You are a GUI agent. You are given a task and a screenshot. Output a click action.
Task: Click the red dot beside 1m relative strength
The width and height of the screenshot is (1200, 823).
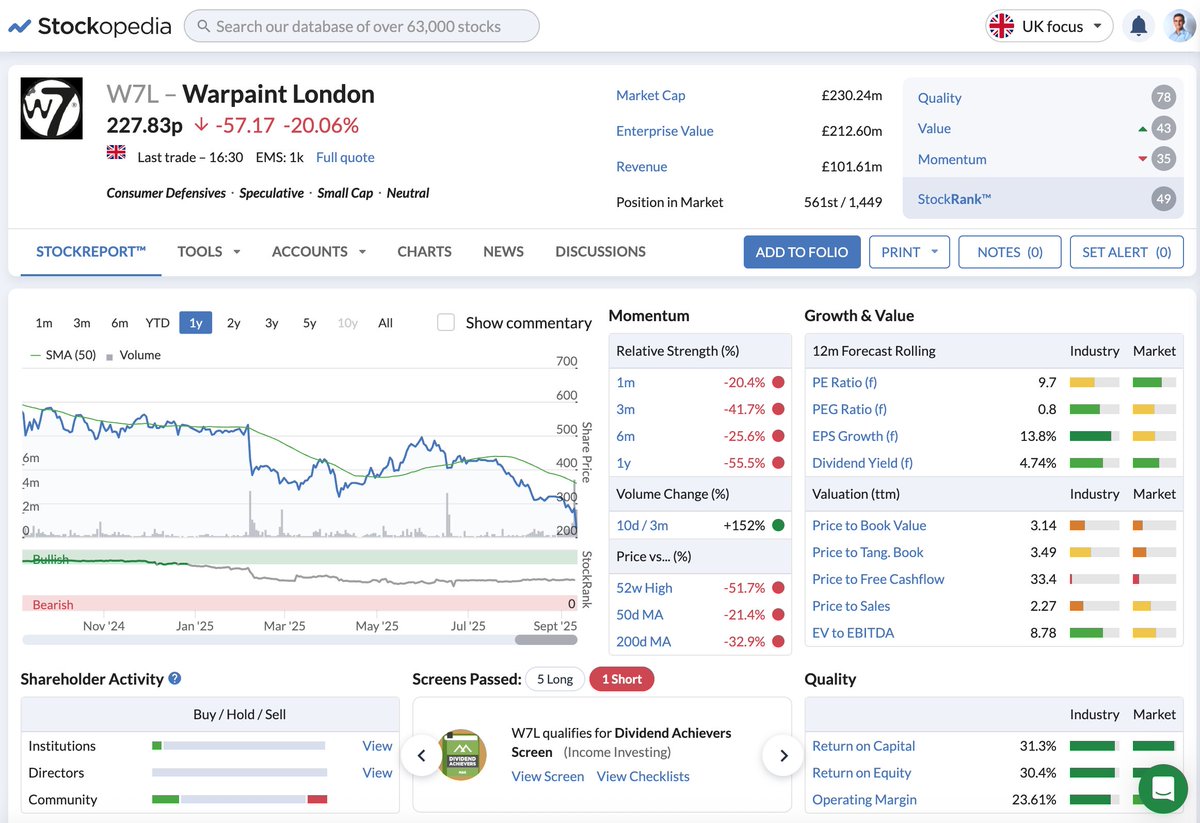[778, 382]
